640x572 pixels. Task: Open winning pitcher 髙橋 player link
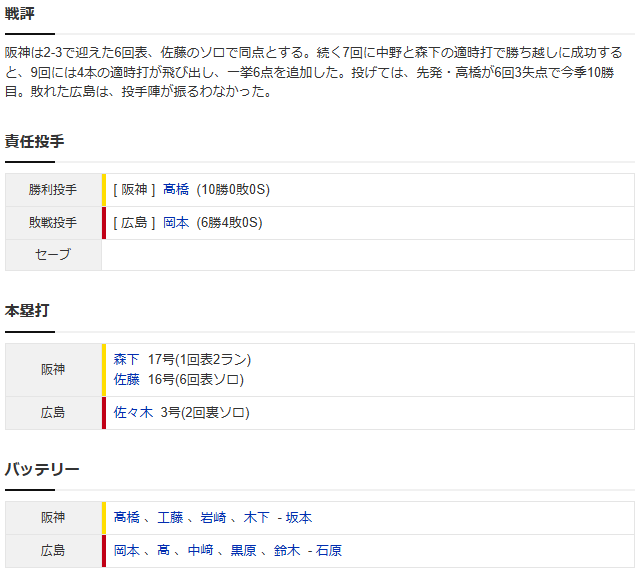(x=176, y=189)
